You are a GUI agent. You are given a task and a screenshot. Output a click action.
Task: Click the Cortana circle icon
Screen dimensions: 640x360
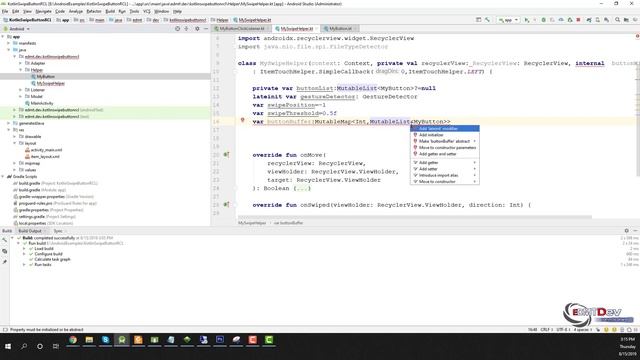pyautogui.click(x=40, y=347)
